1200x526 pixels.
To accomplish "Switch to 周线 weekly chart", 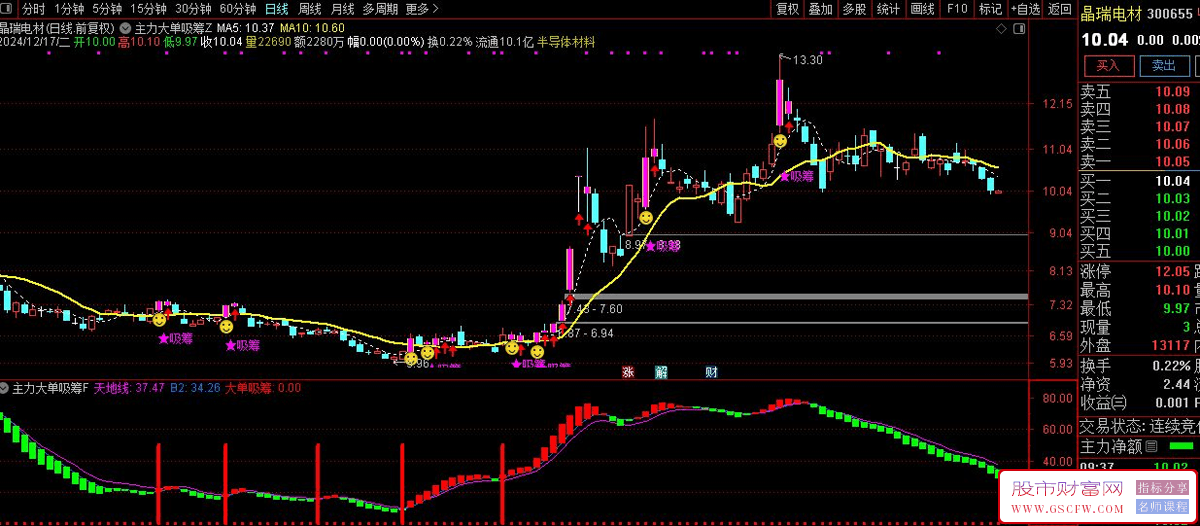I will (x=310, y=9).
